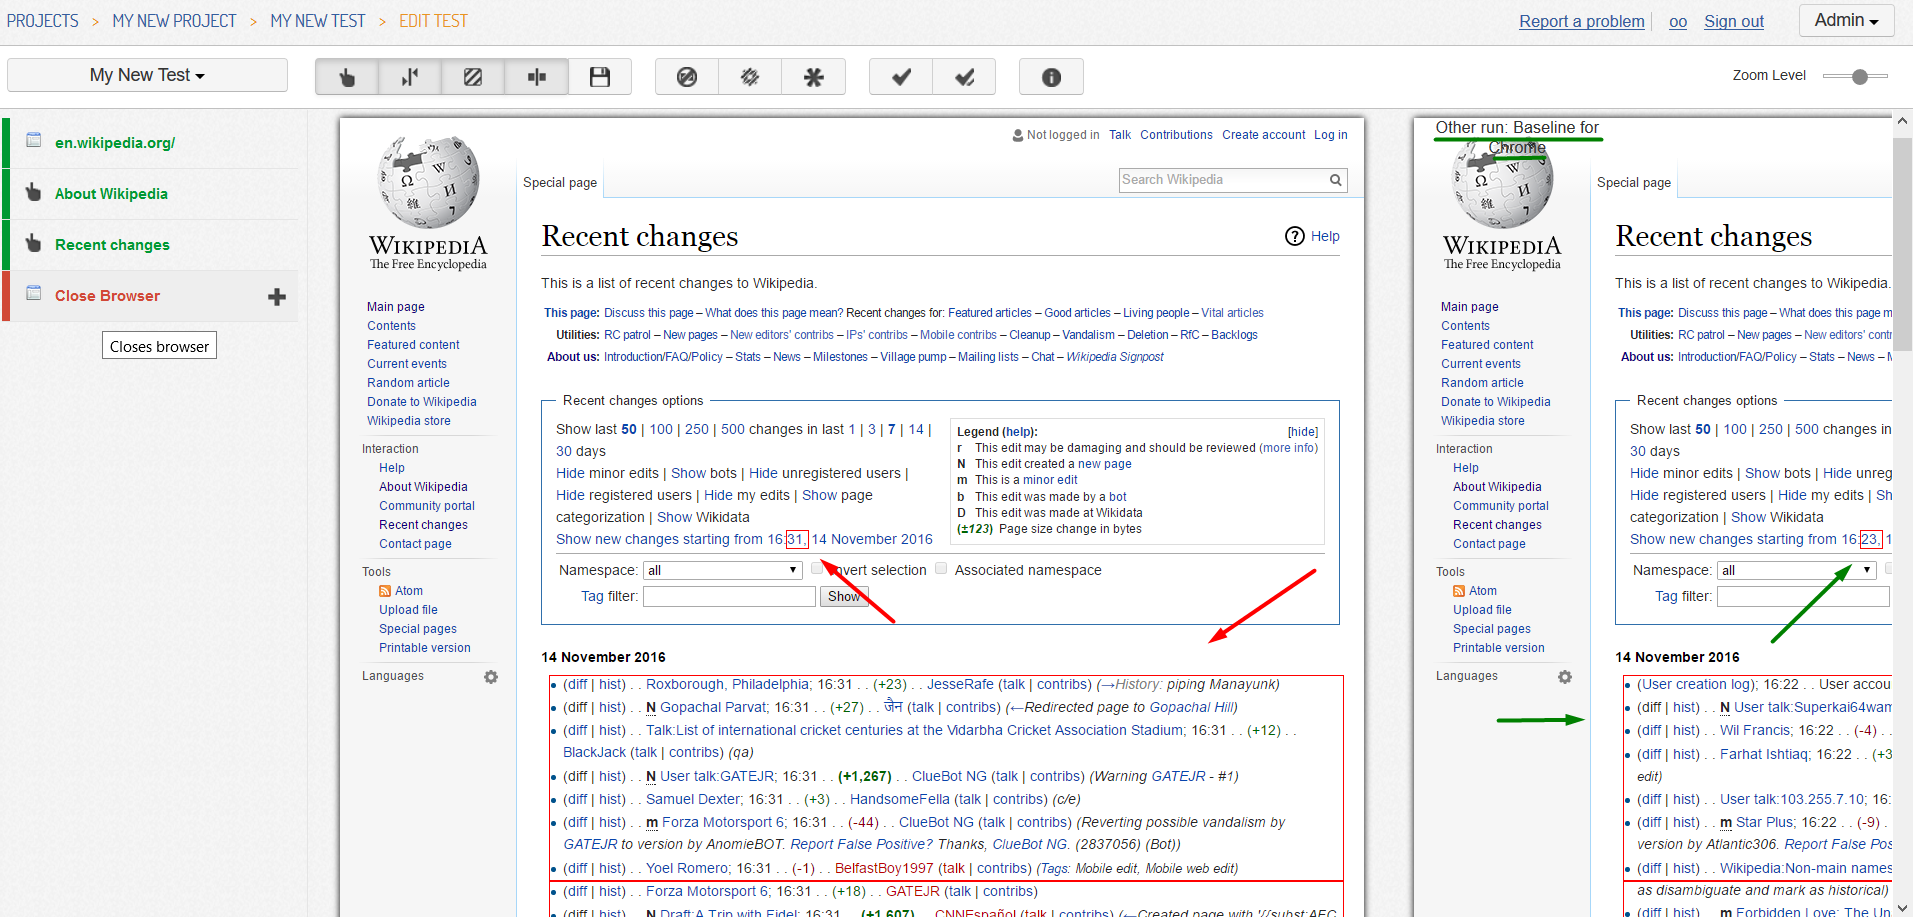Click window icon beside Close Browser step
This screenshot has width=1913, height=917.
click(34, 293)
